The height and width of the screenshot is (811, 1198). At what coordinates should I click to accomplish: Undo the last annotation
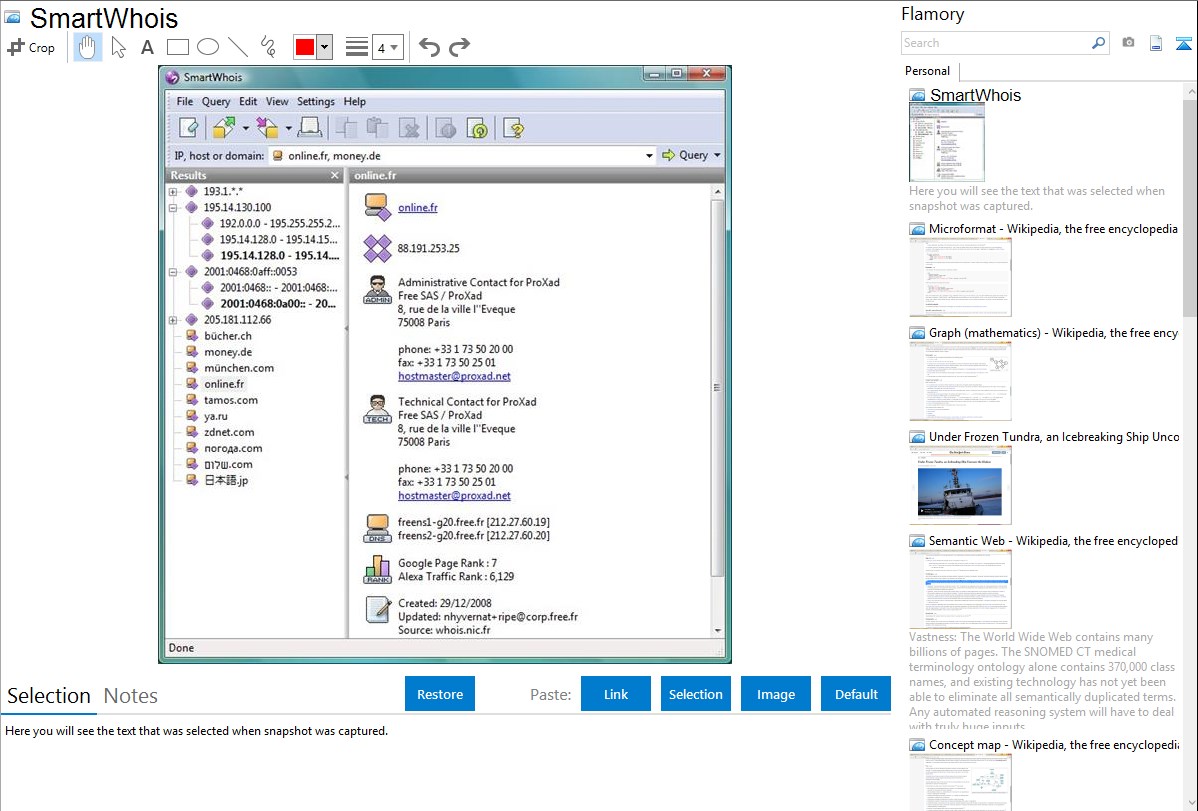[429, 47]
